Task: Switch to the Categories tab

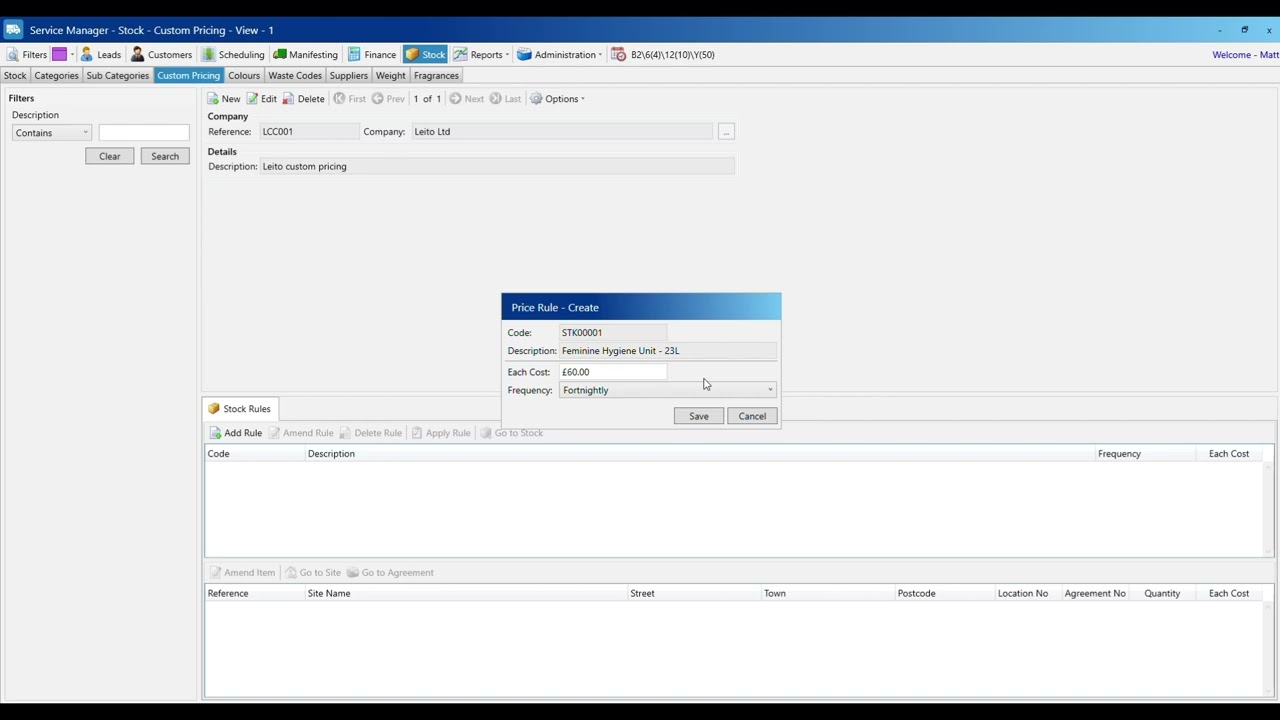Action: 56,75
